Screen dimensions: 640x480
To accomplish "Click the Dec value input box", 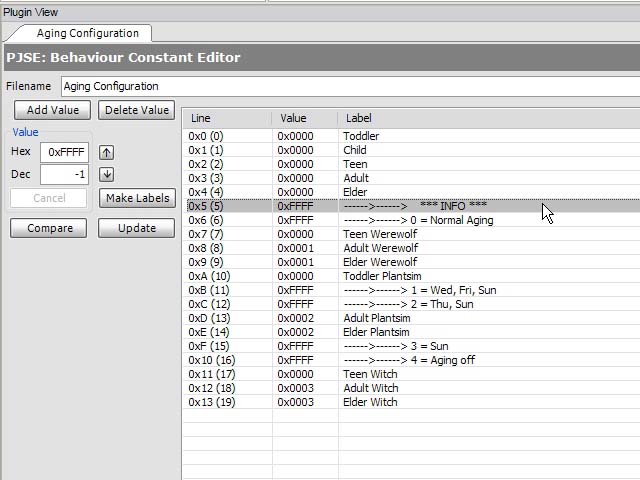I will [64, 175].
